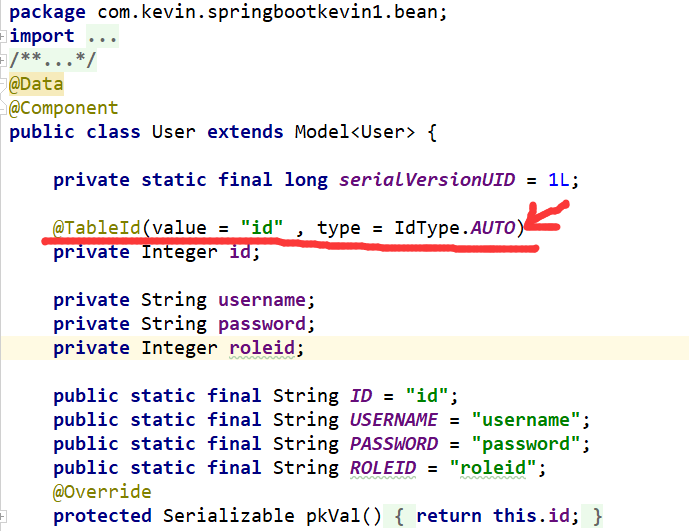
Task: Click the username field name
Action: point(262,300)
